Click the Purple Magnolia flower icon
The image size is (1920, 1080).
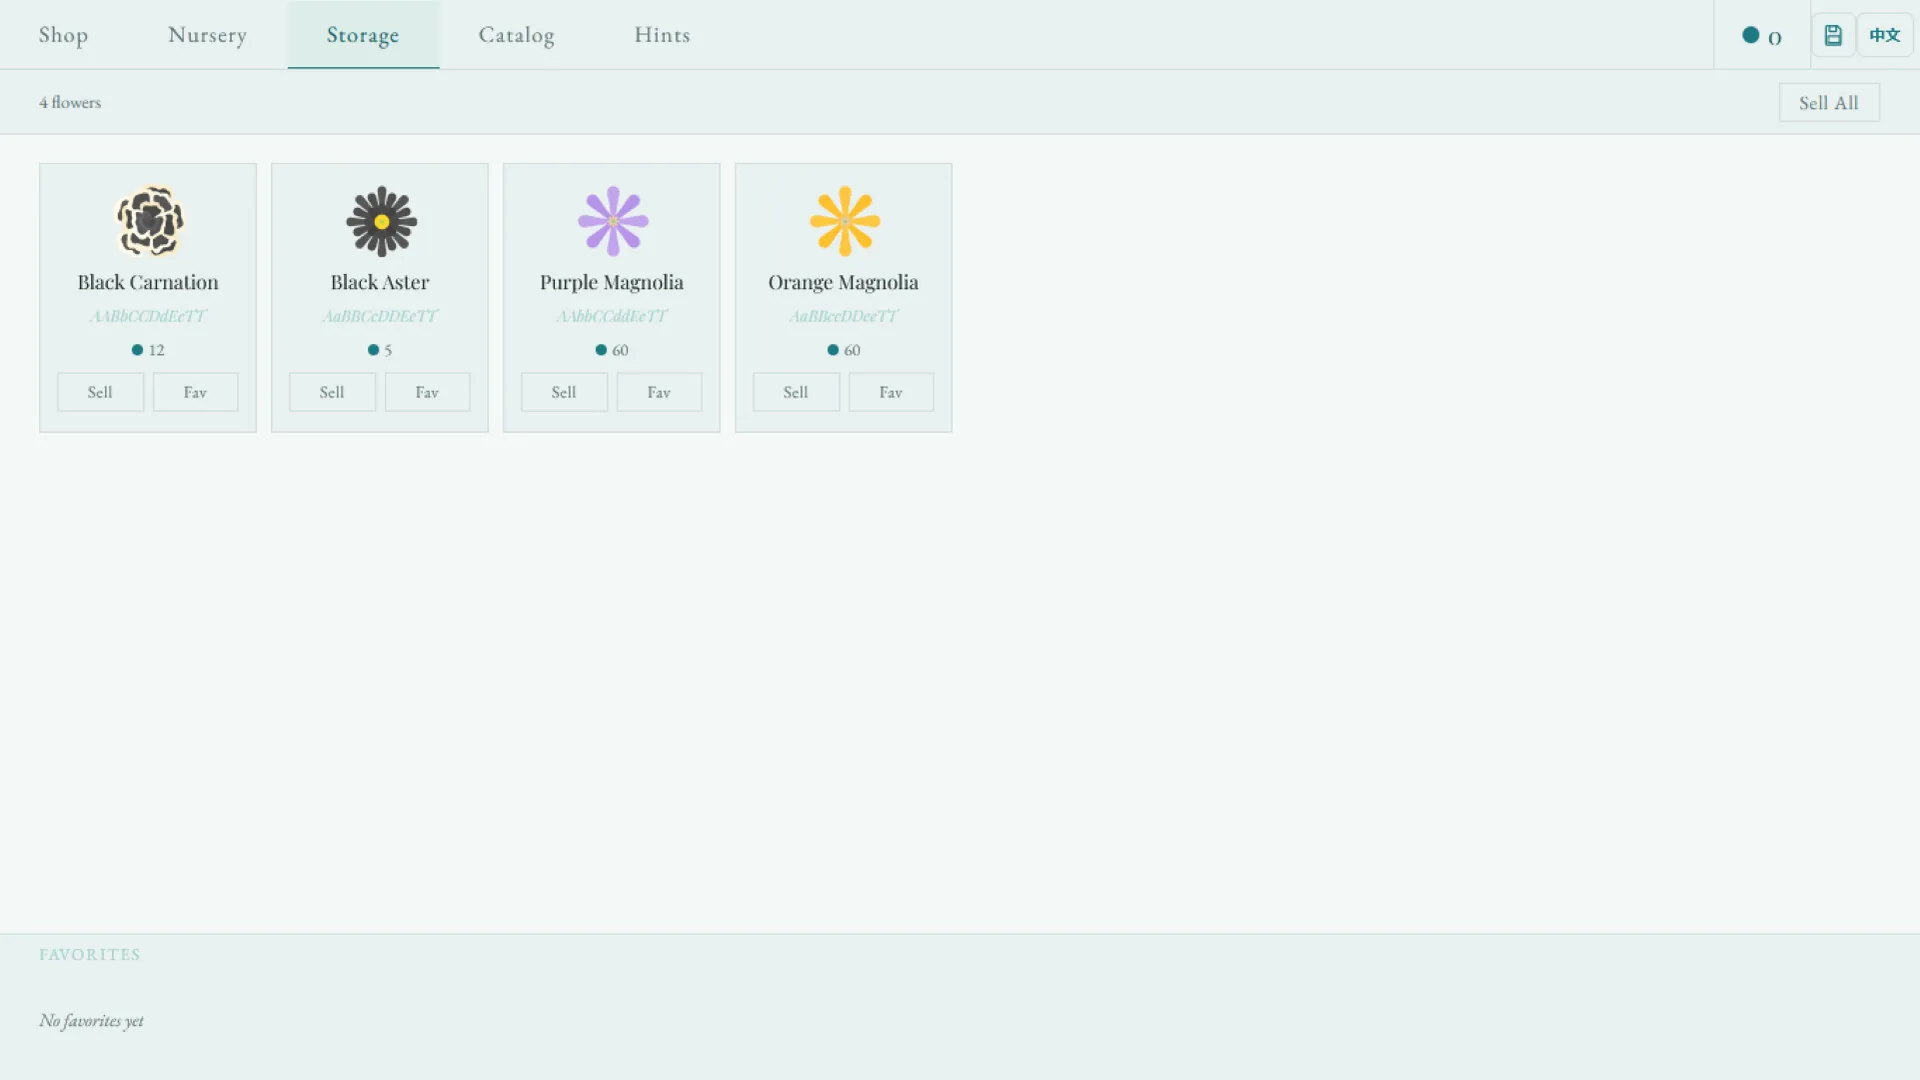(x=613, y=221)
